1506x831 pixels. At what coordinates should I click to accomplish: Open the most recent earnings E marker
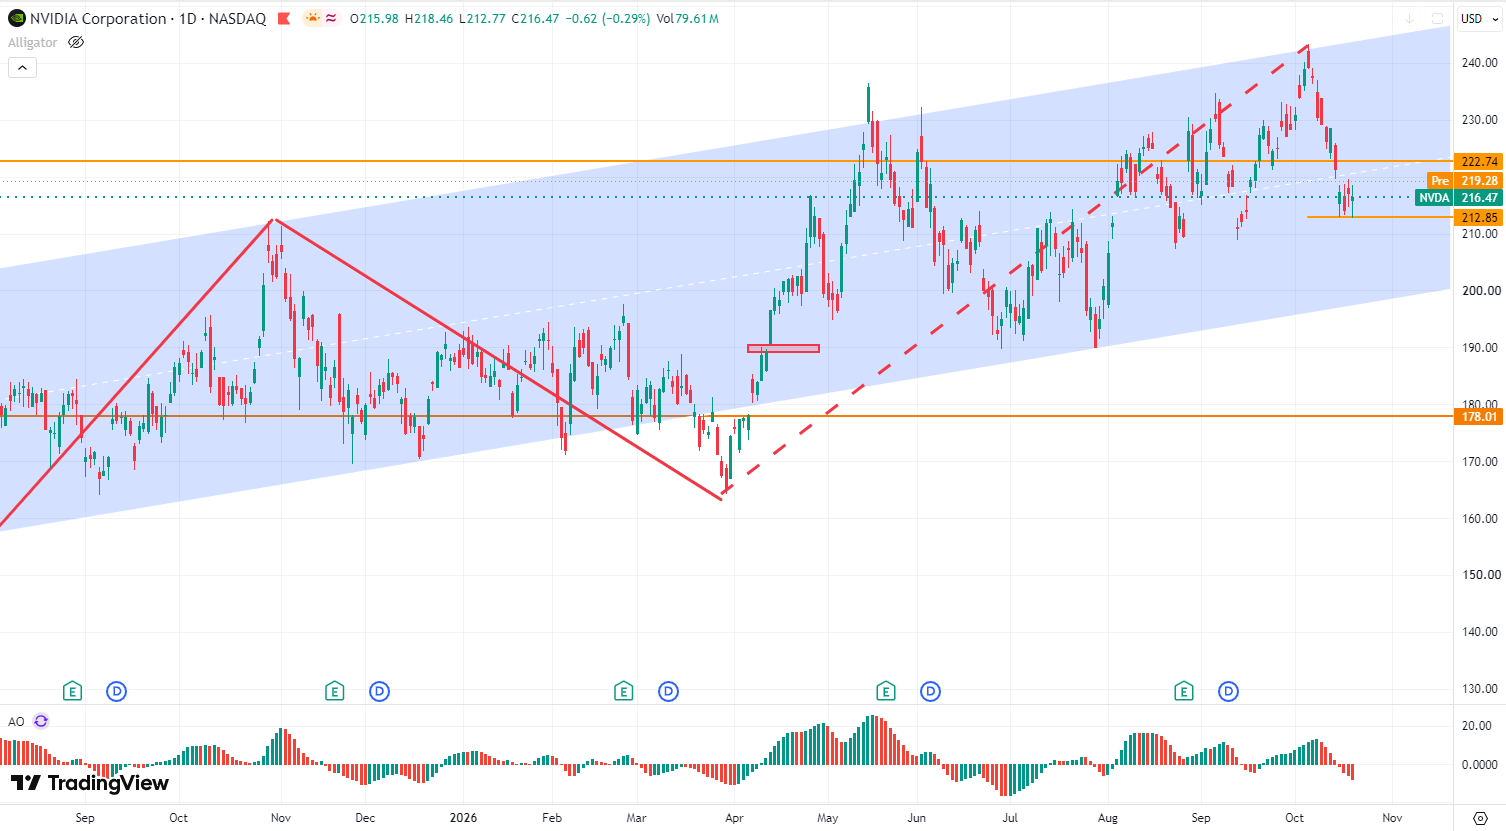tap(1184, 691)
